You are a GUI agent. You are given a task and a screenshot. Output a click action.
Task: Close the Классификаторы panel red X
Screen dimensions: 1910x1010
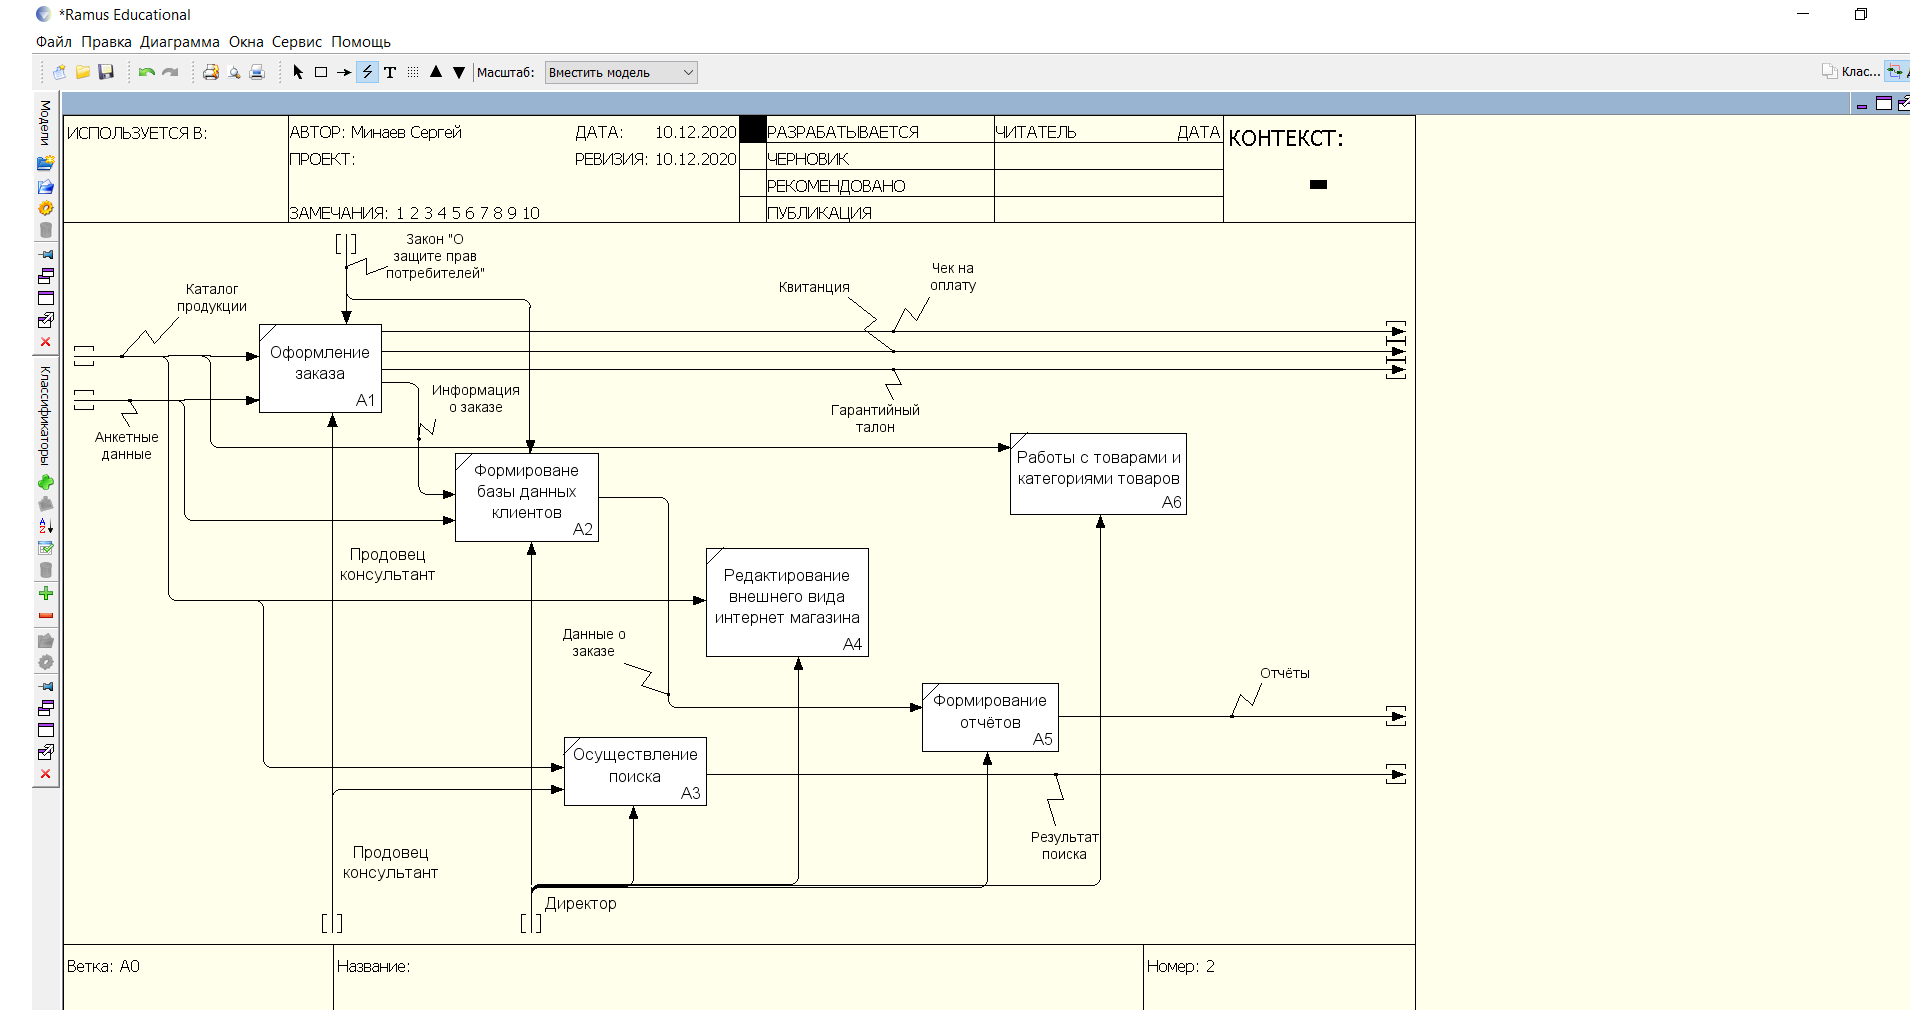click(45, 774)
